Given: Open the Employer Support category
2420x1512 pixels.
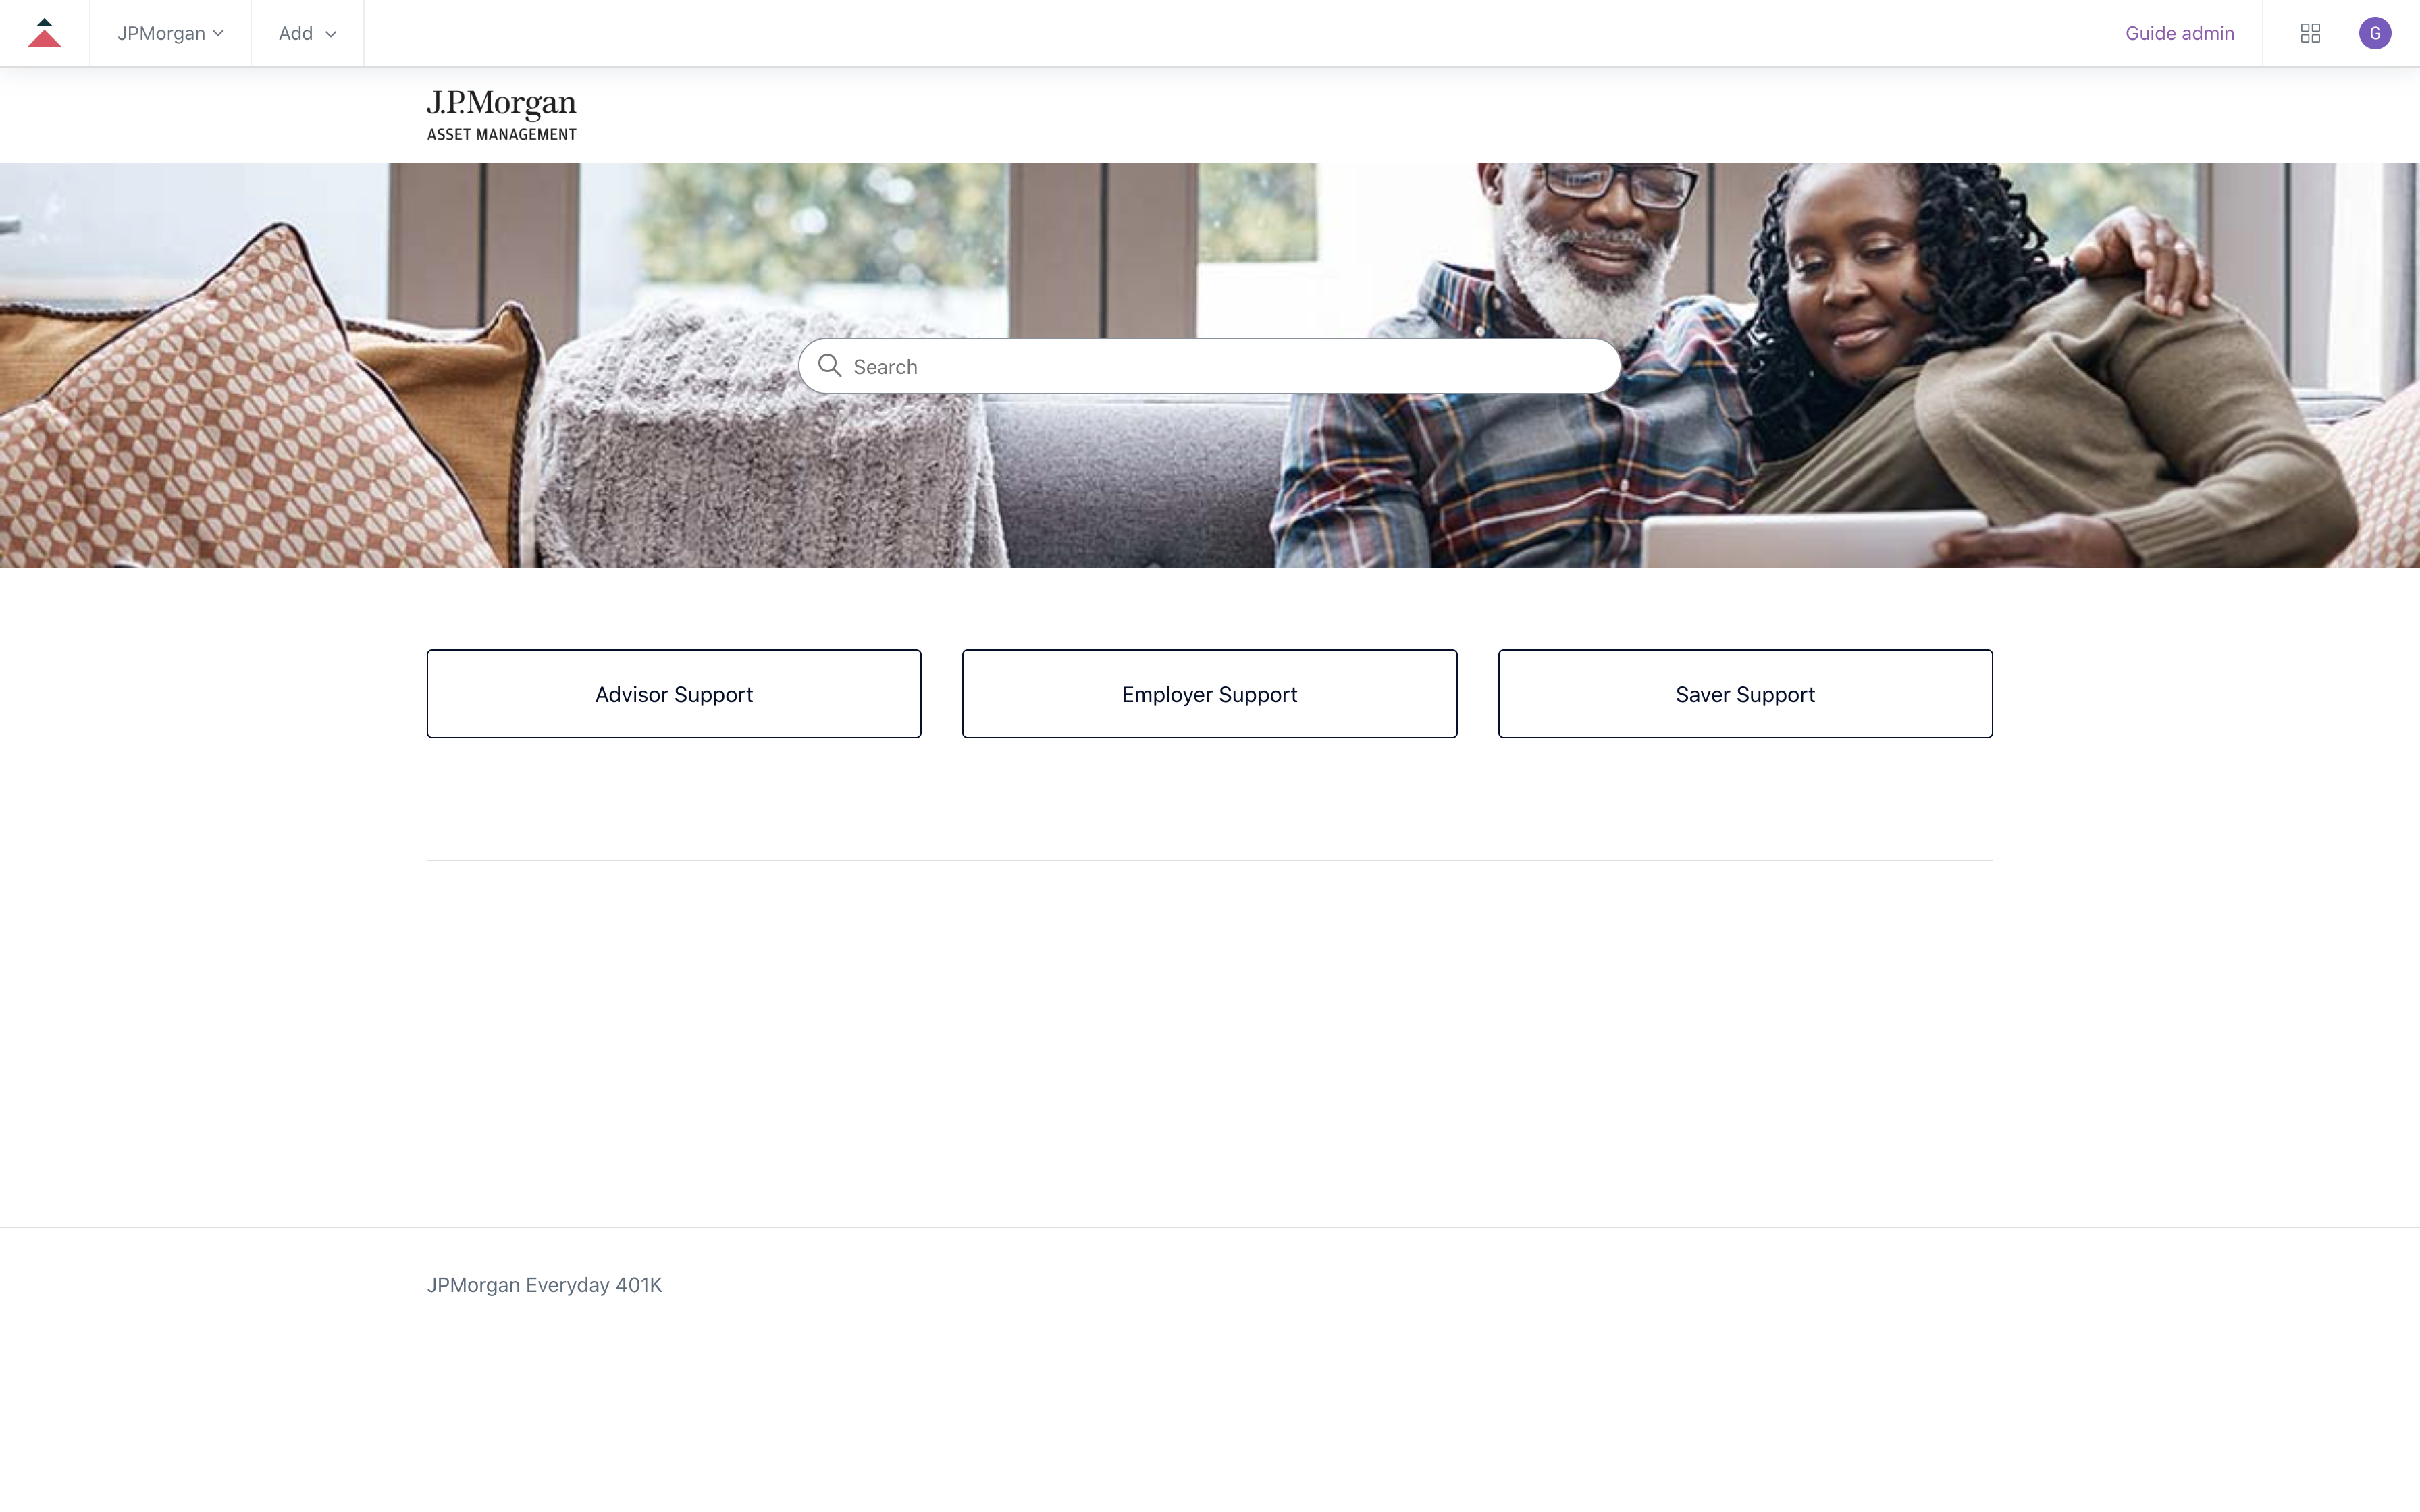Looking at the screenshot, I should click(x=1209, y=694).
